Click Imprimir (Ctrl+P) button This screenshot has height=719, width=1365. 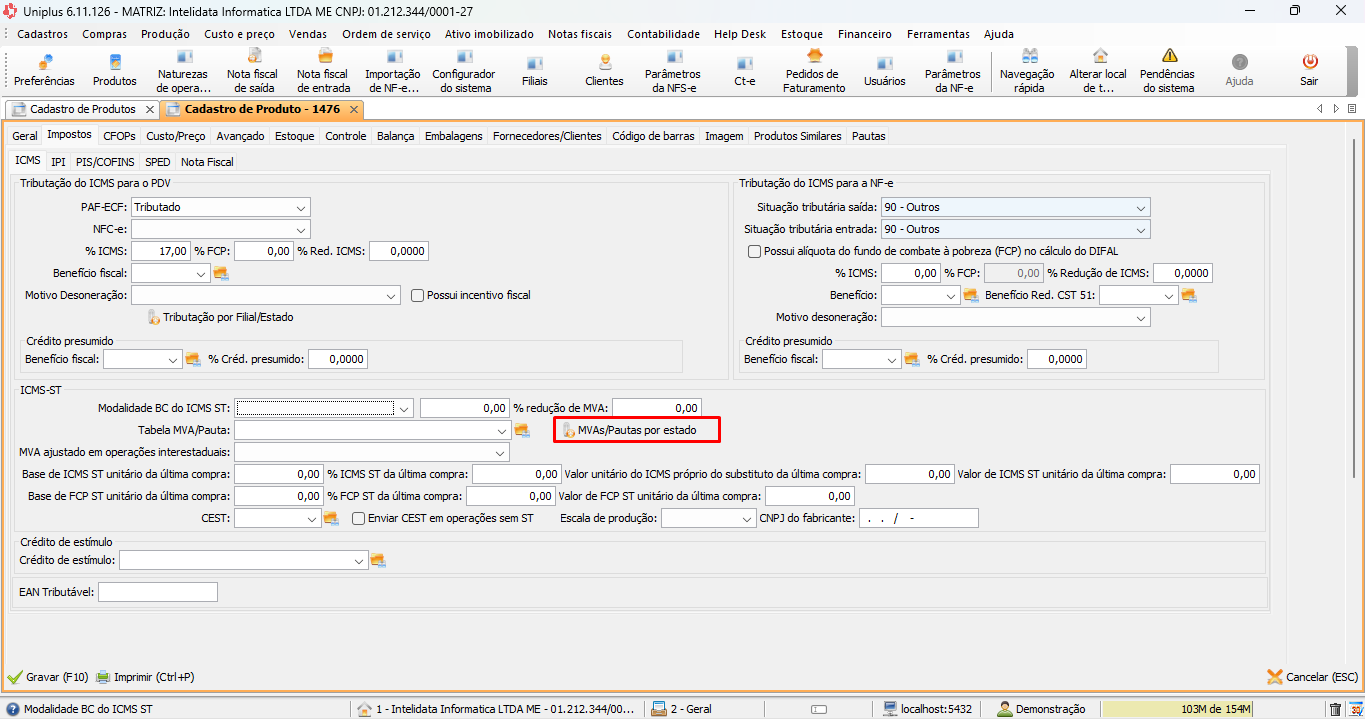click(145, 677)
